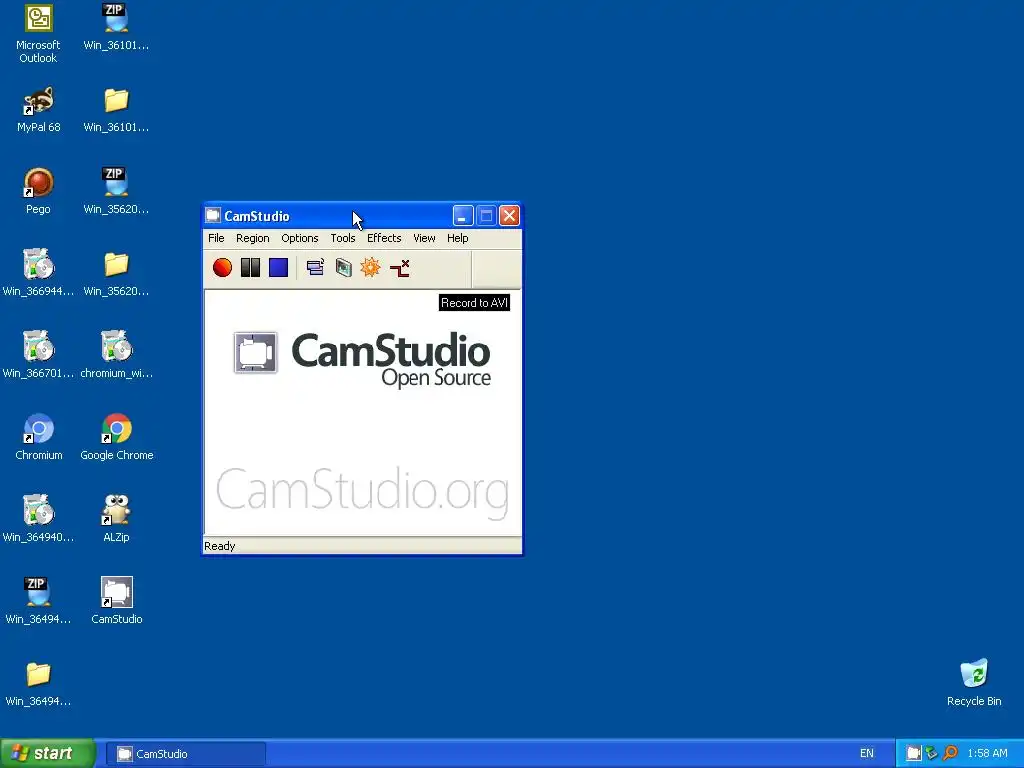Select the Win_36101 ZIP archive icon
The width and height of the screenshot is (1024, 768).
(116, 27)
